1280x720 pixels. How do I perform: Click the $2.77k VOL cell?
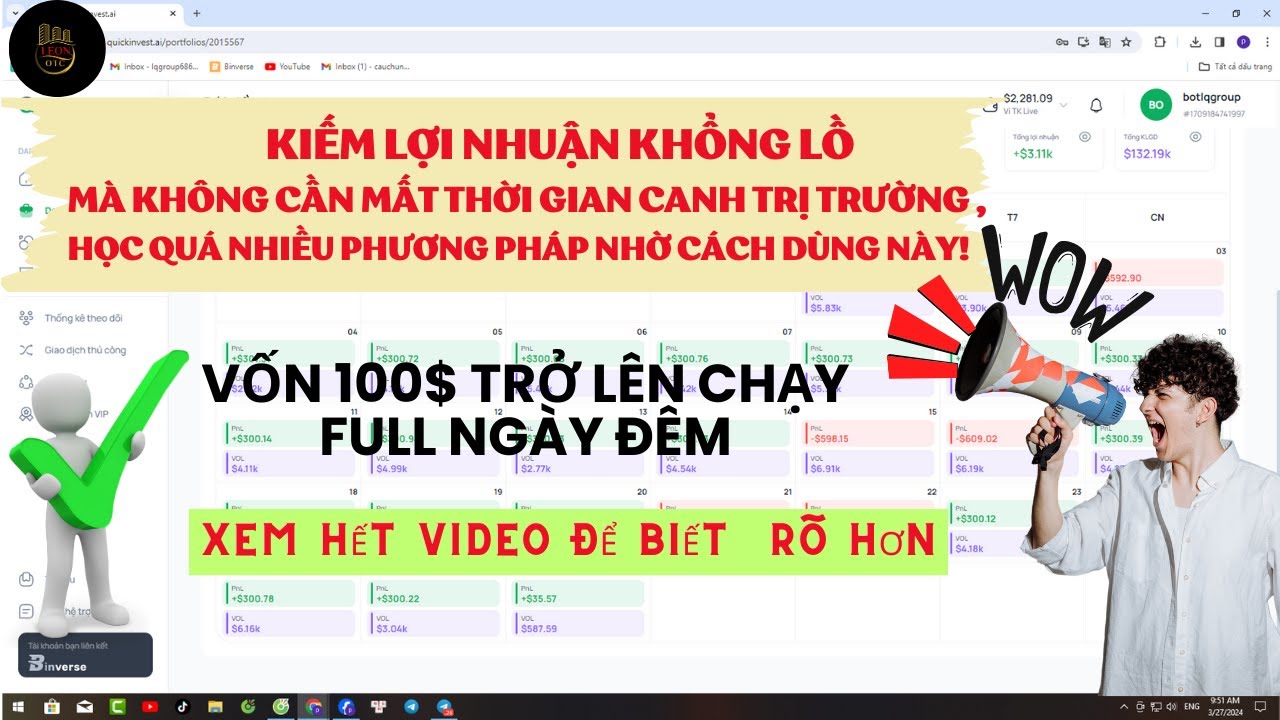pyautogui.click(x=579, y=463)
